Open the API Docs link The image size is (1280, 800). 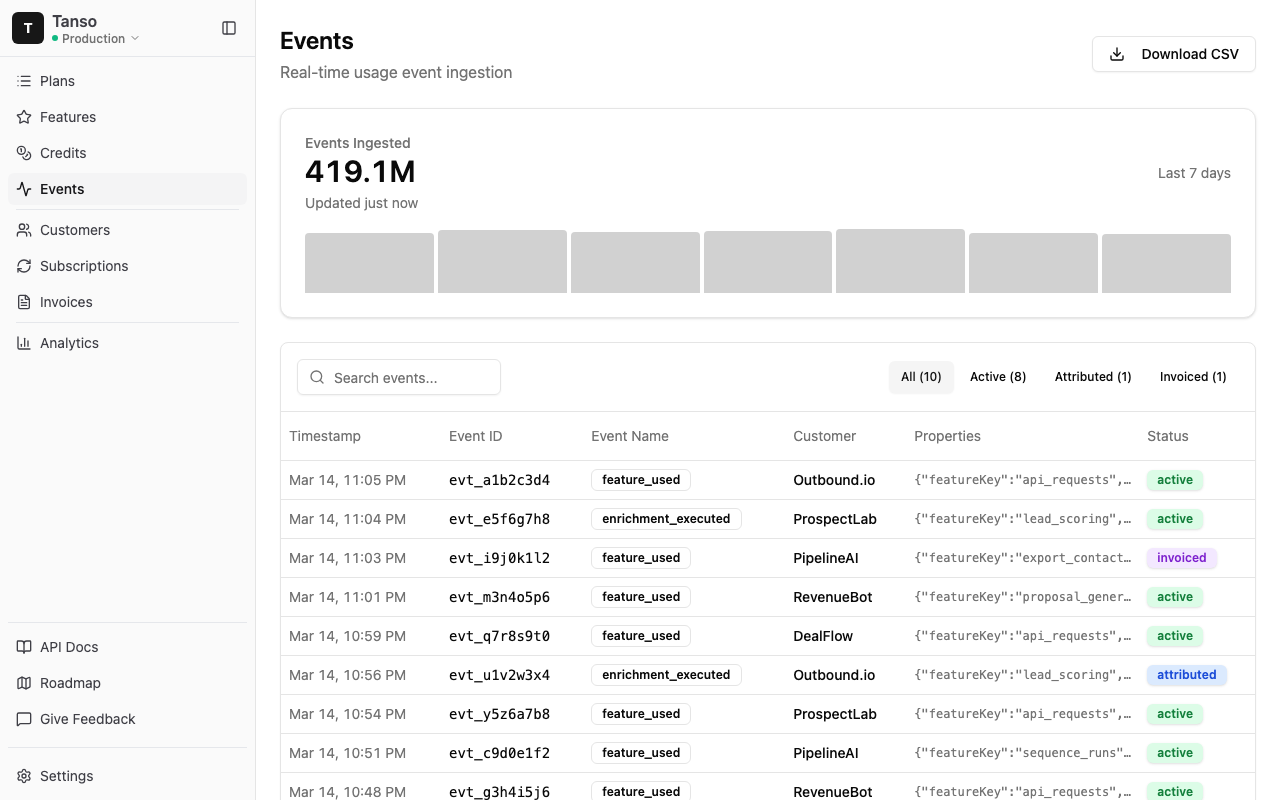coord(69,647)
